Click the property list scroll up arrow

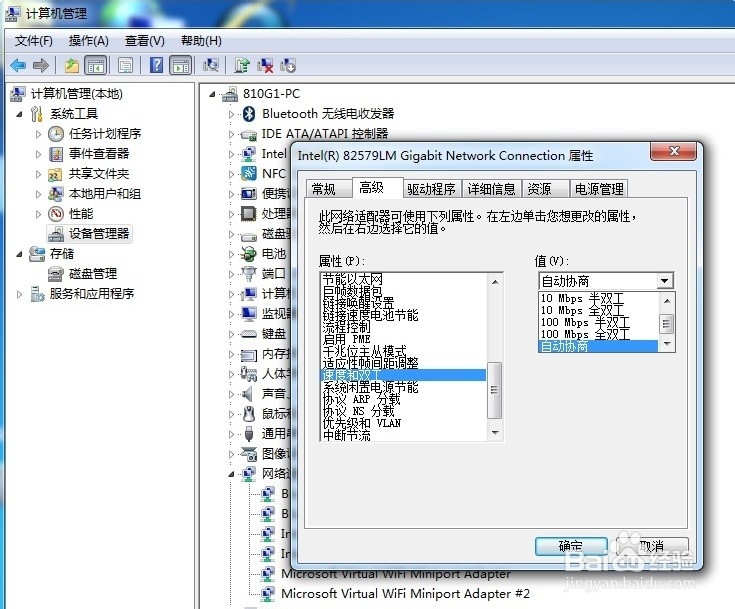click(x=495, y=282)
